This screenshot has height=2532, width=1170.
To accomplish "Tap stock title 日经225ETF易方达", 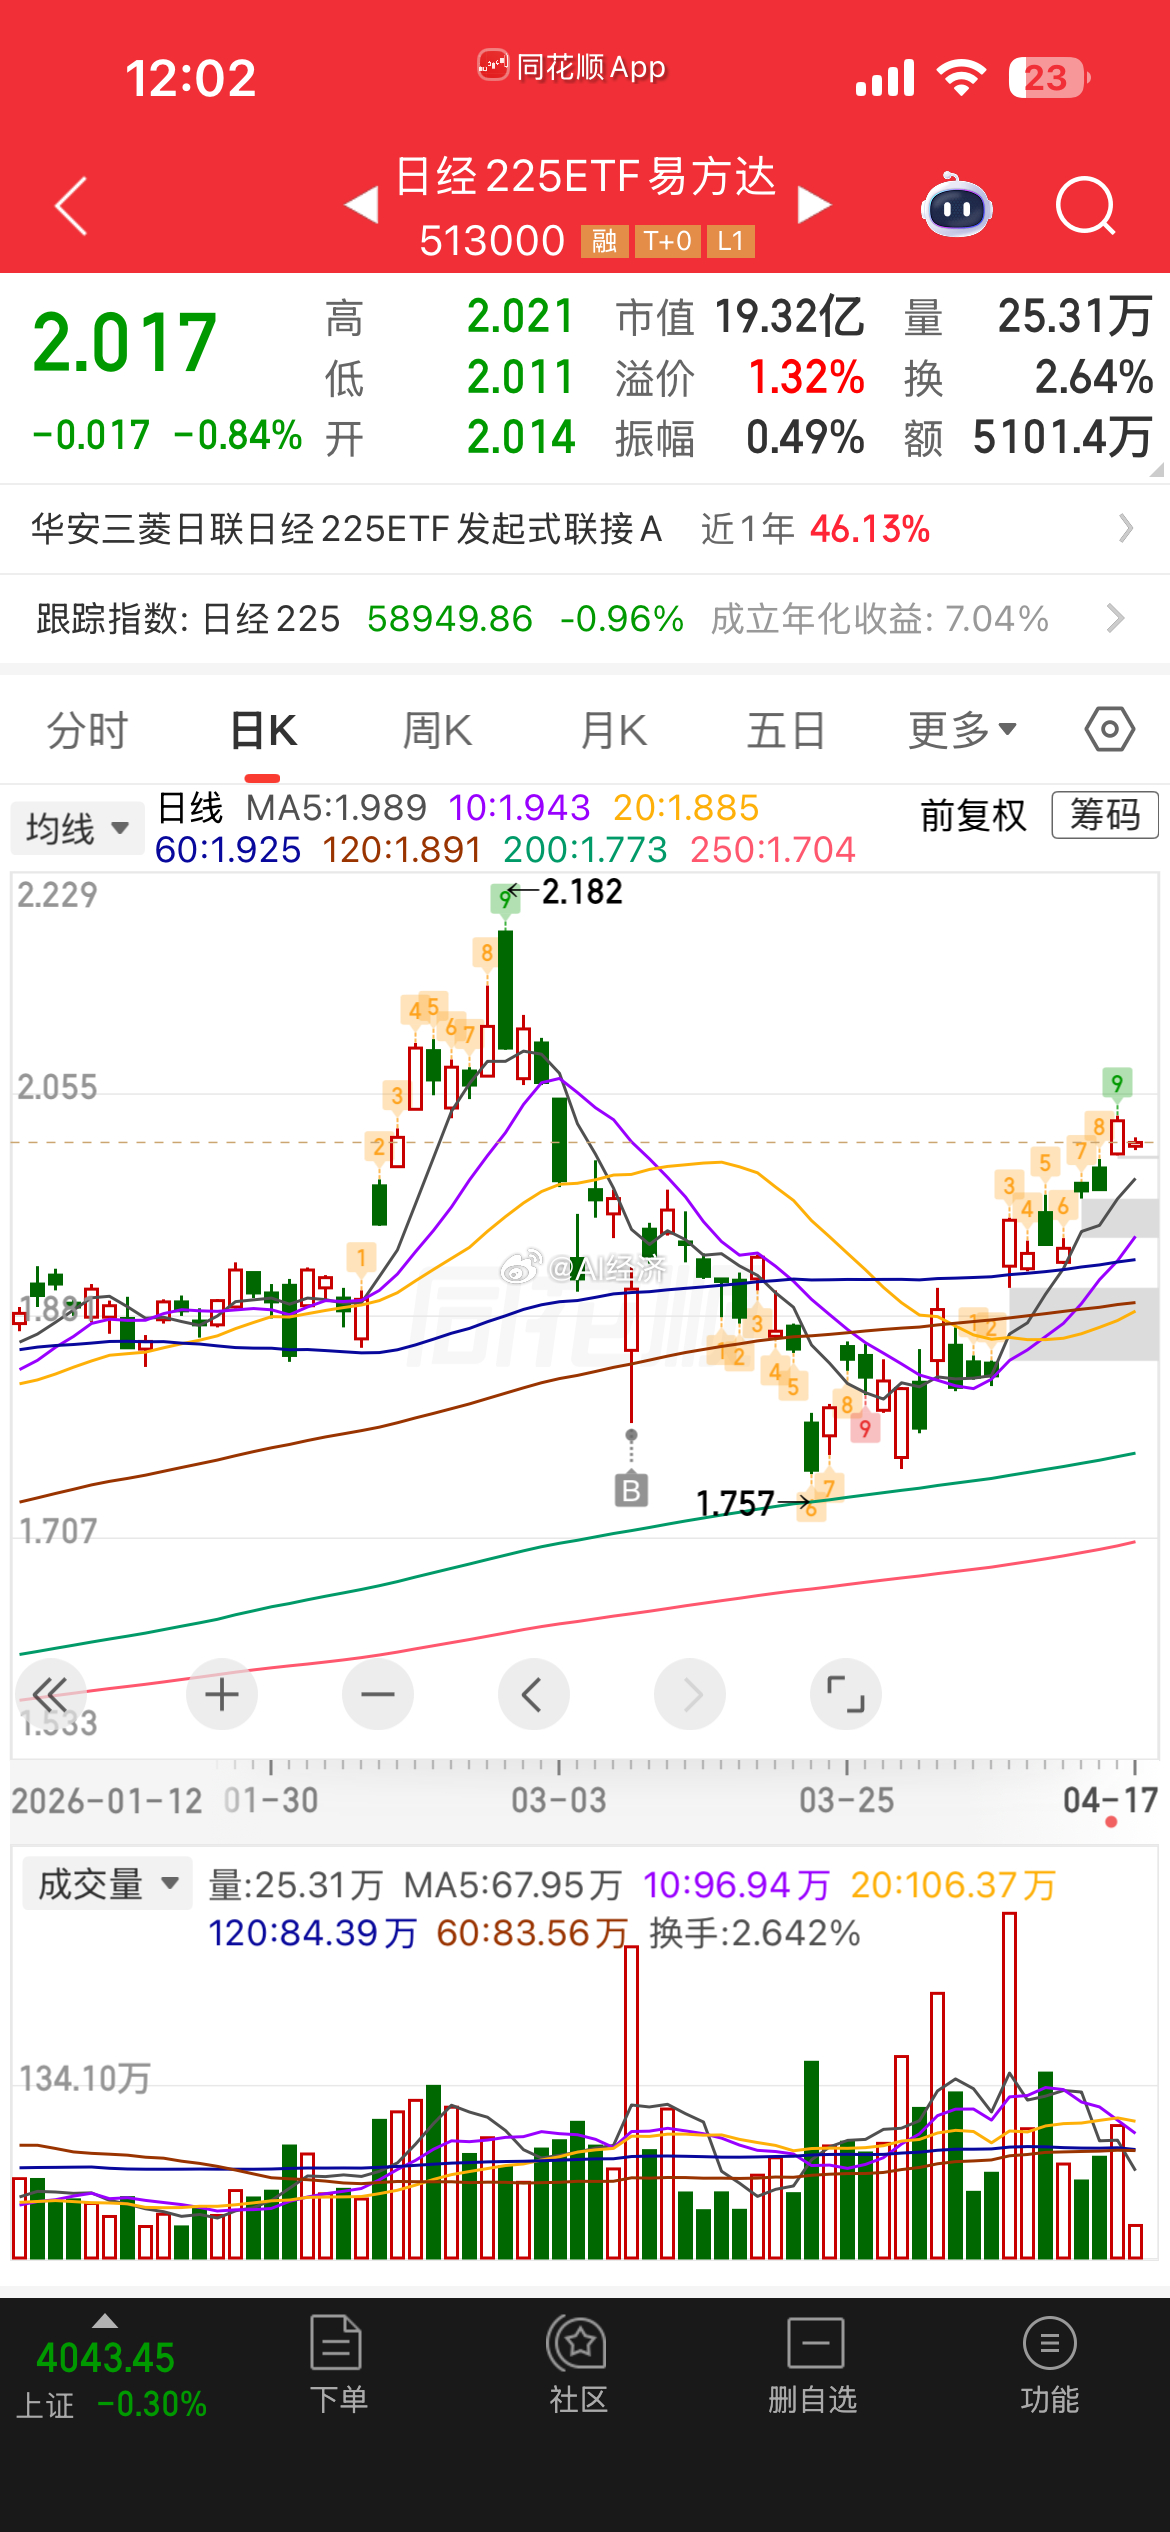I will [x=586, y=176].
